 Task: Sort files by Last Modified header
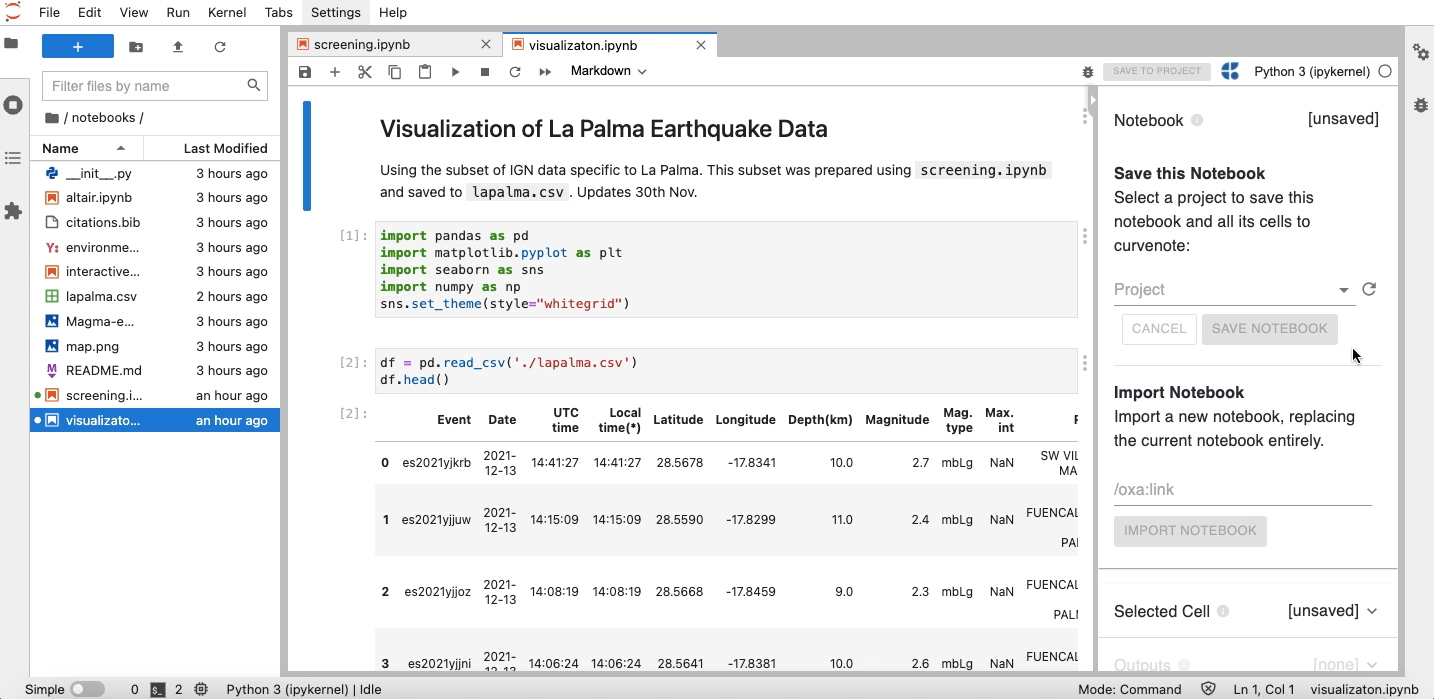(212, 148)
